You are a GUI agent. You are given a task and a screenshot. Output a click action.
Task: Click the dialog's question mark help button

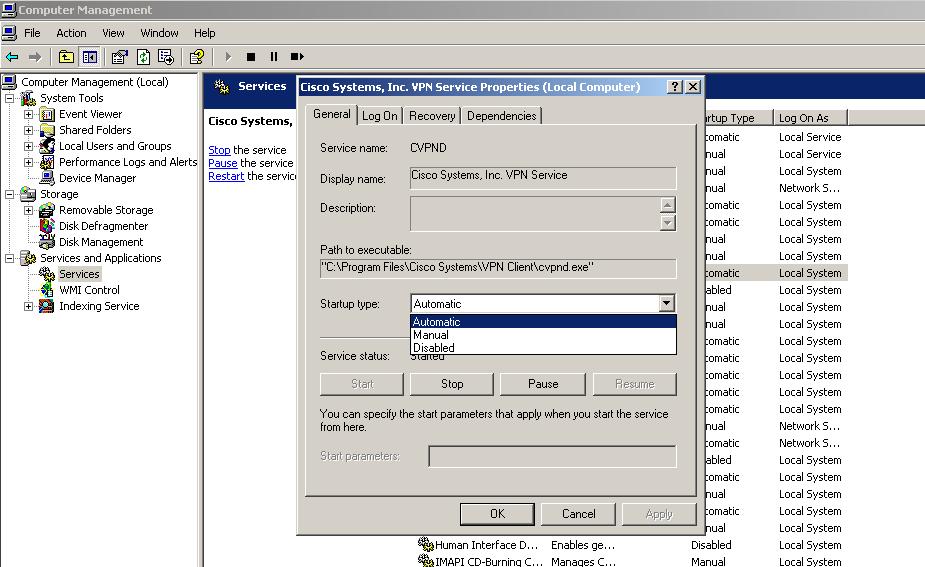point(675,87)
